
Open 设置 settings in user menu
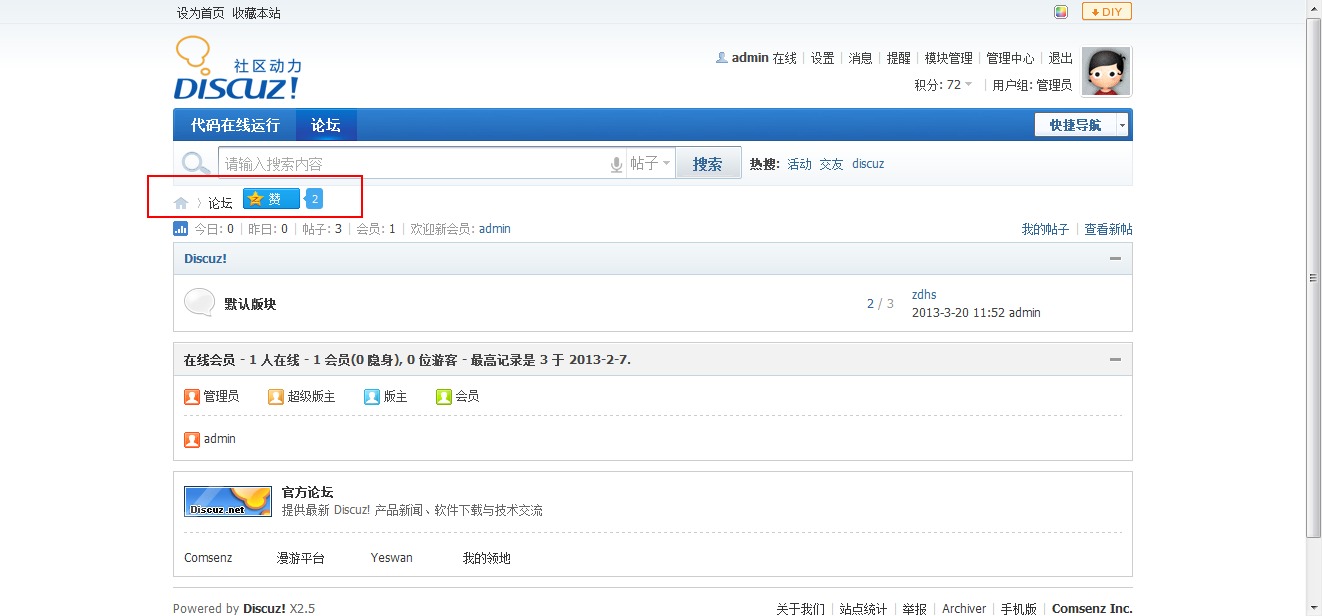[x=822, y=58]
